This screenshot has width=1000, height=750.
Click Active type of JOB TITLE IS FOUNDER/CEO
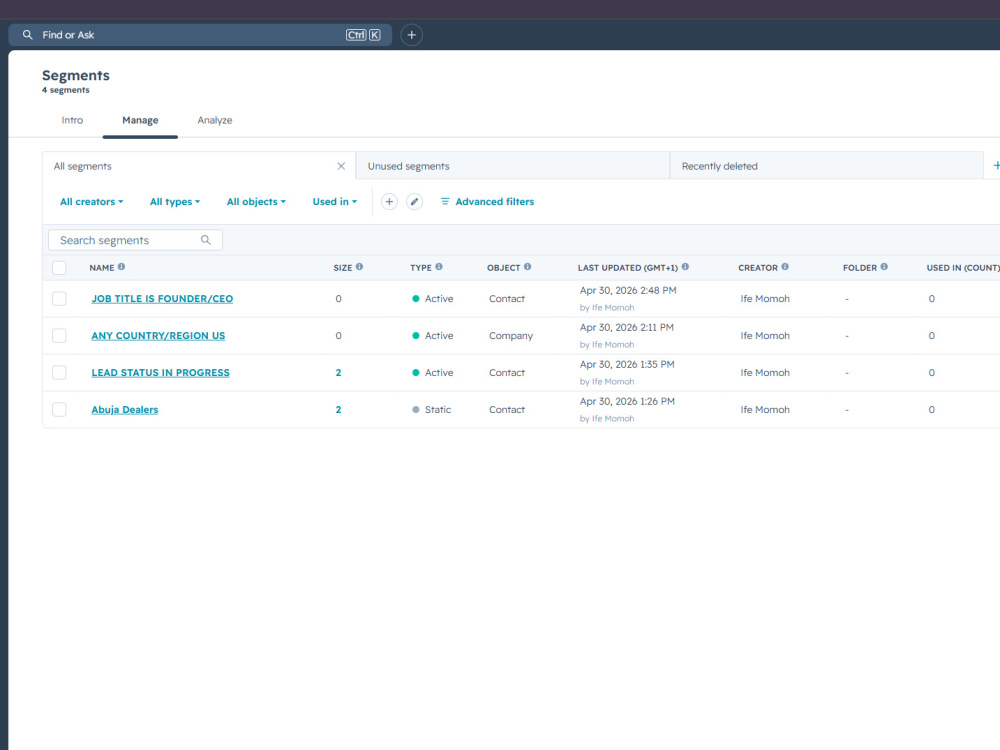[x=432, y=298]
